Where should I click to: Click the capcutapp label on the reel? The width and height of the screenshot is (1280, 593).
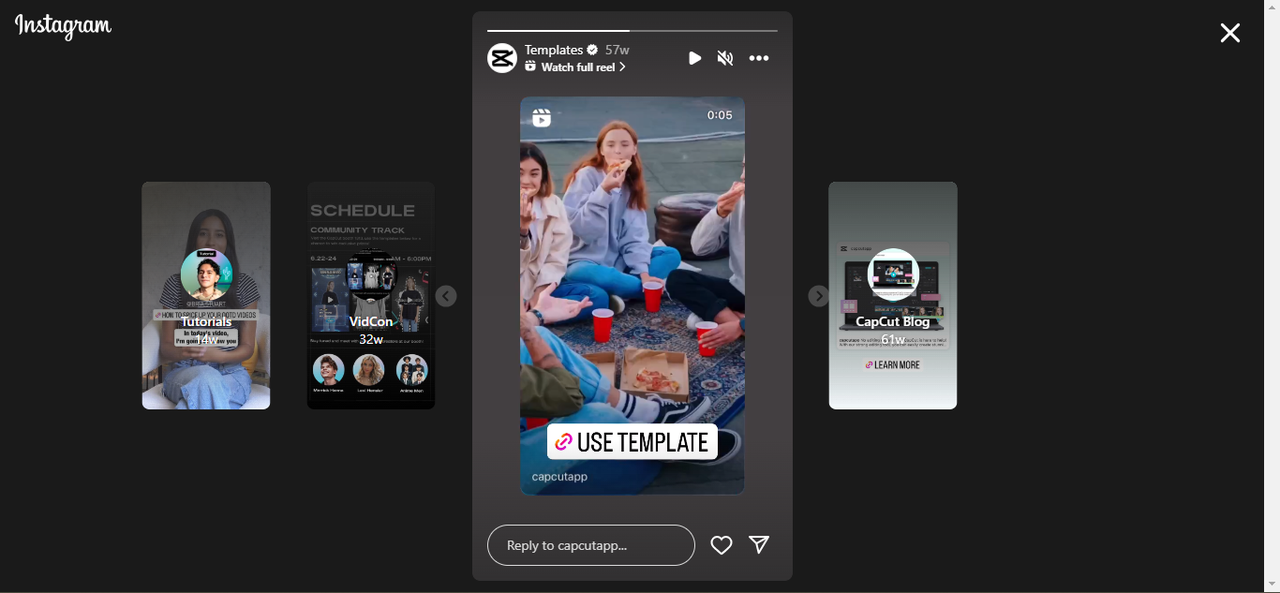pos(560,477)
